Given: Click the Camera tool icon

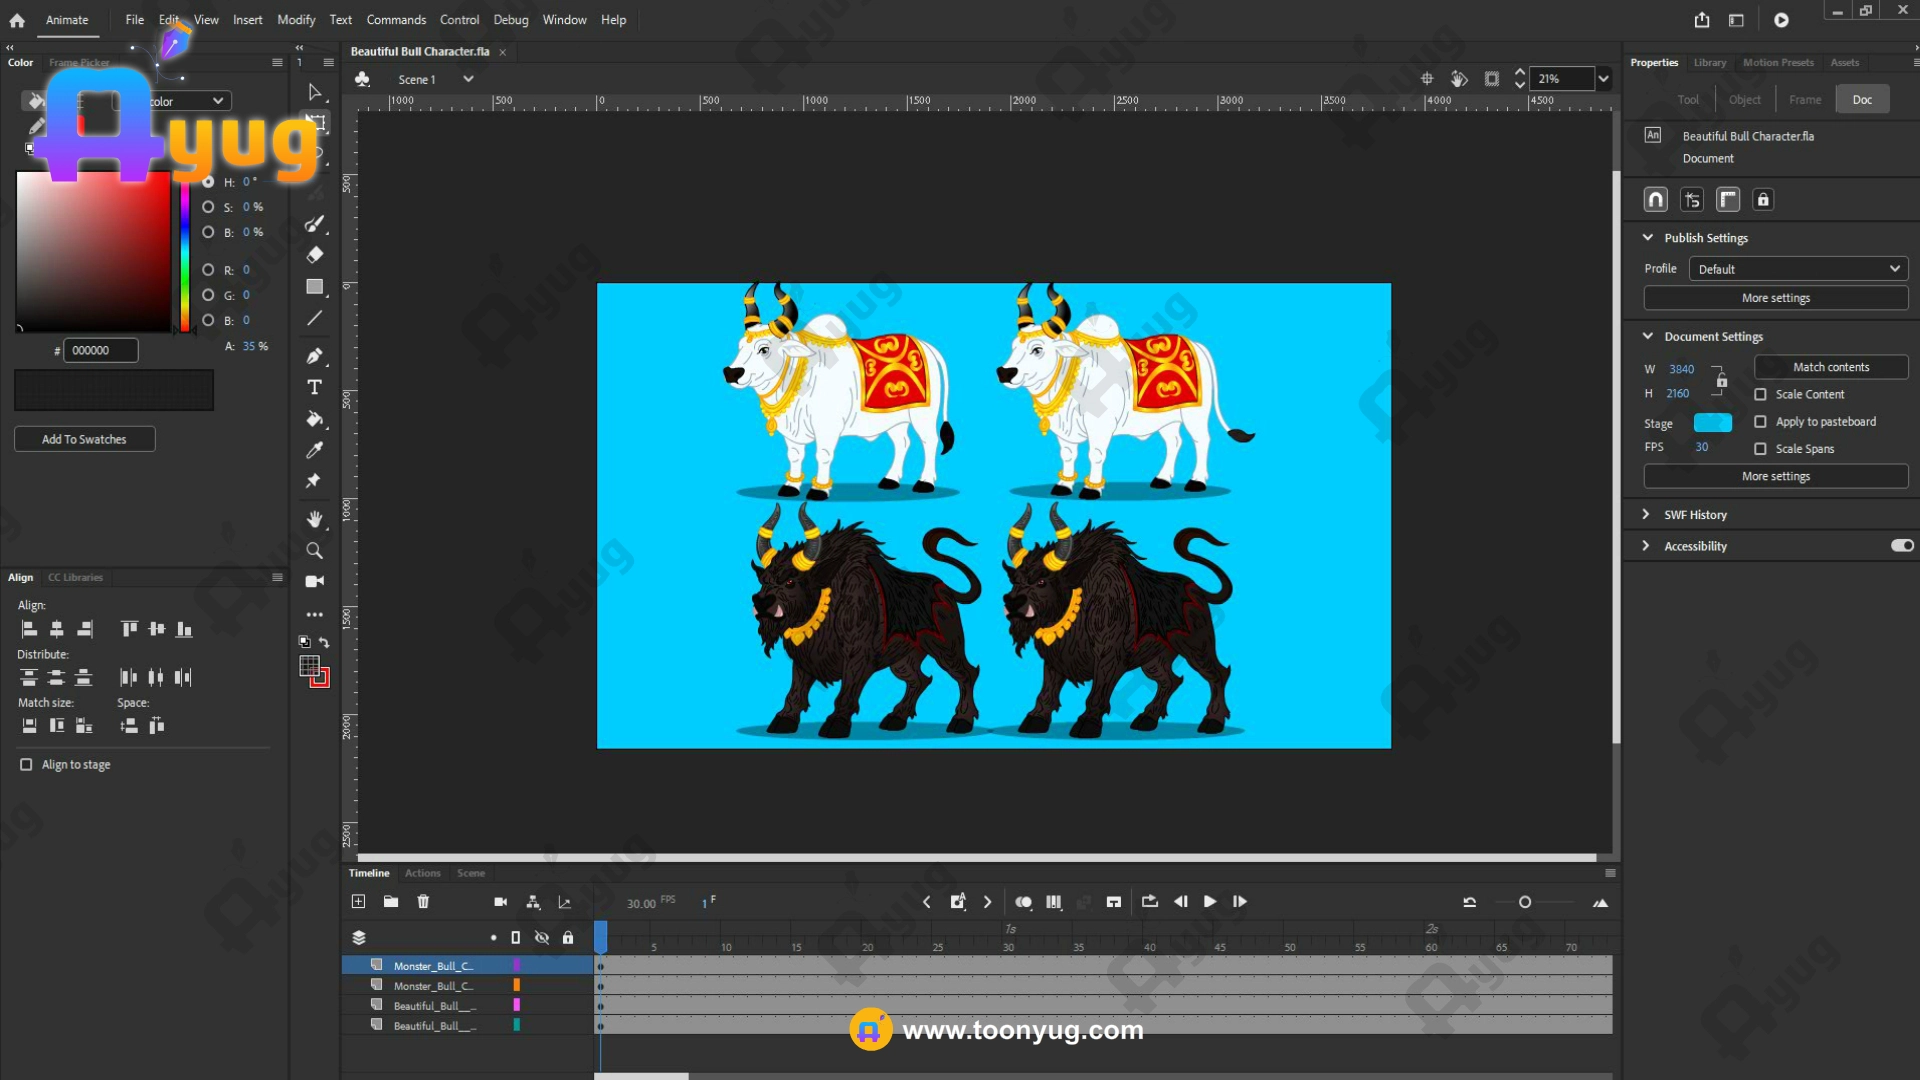Looking at the screenshot, I should tap(314, 581).
